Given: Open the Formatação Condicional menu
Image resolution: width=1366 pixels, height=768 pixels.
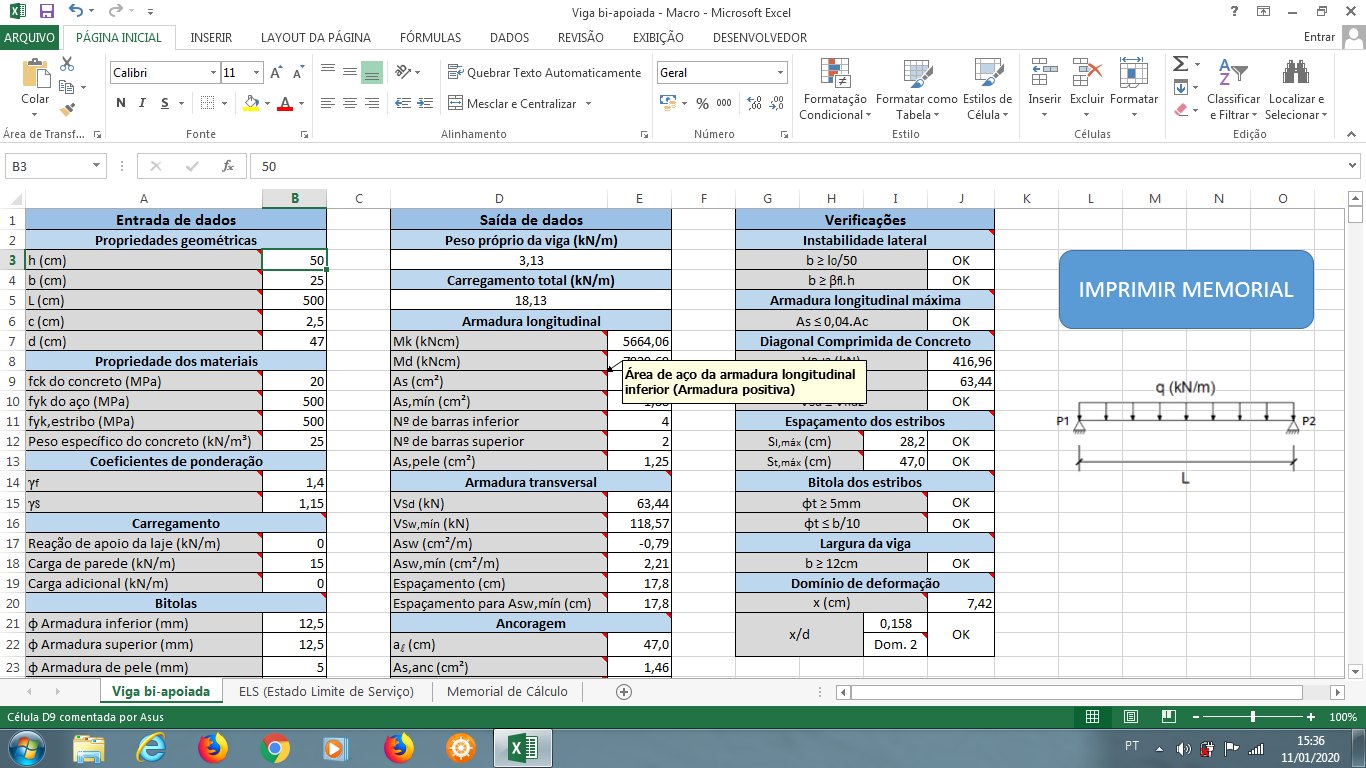Looking at the screenshot, I should click(x=835, y=88).
